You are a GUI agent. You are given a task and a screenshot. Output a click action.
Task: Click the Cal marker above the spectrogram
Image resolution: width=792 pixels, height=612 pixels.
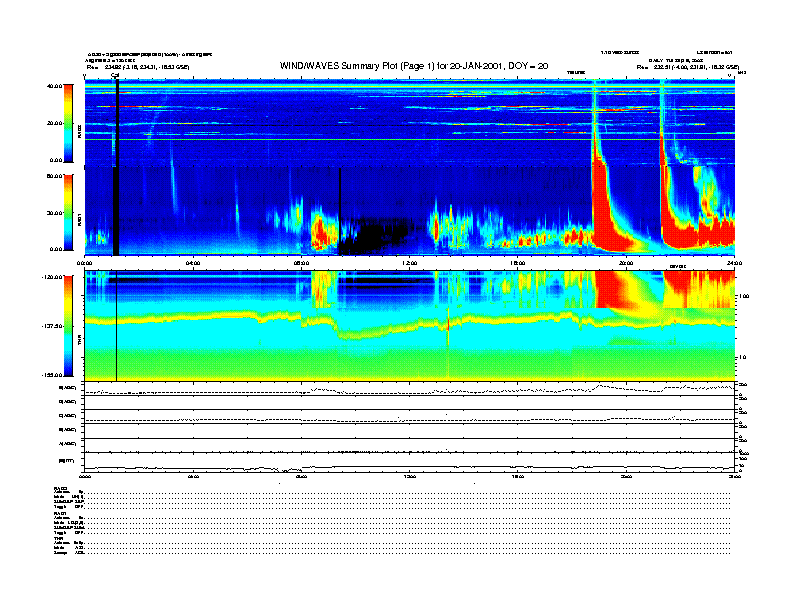[115, 75]
